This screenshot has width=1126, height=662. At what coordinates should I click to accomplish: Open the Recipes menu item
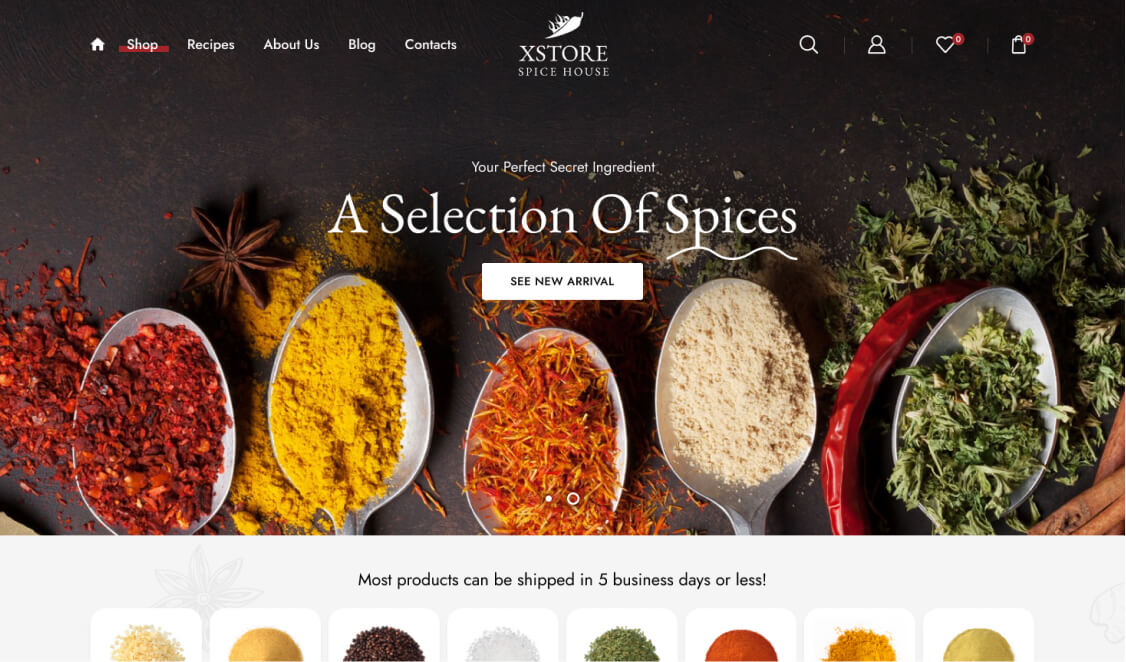(210, 45)
